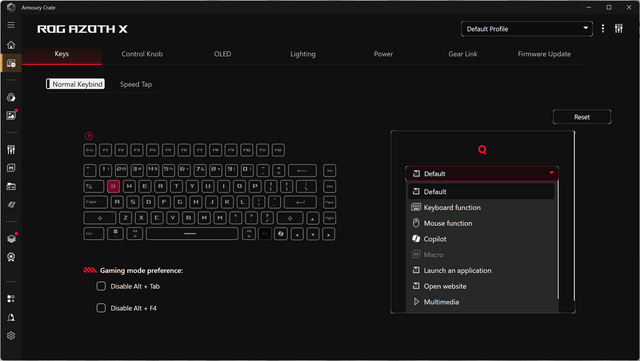The image size is (640, 361).
Task: Open the Macro sidebar icon
Action: click(x=11, y=168)
